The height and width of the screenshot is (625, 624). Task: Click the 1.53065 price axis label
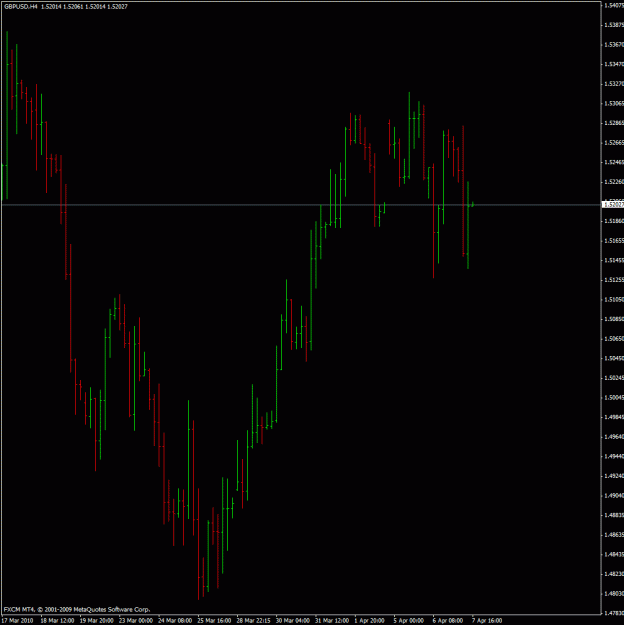click(614, 103)
